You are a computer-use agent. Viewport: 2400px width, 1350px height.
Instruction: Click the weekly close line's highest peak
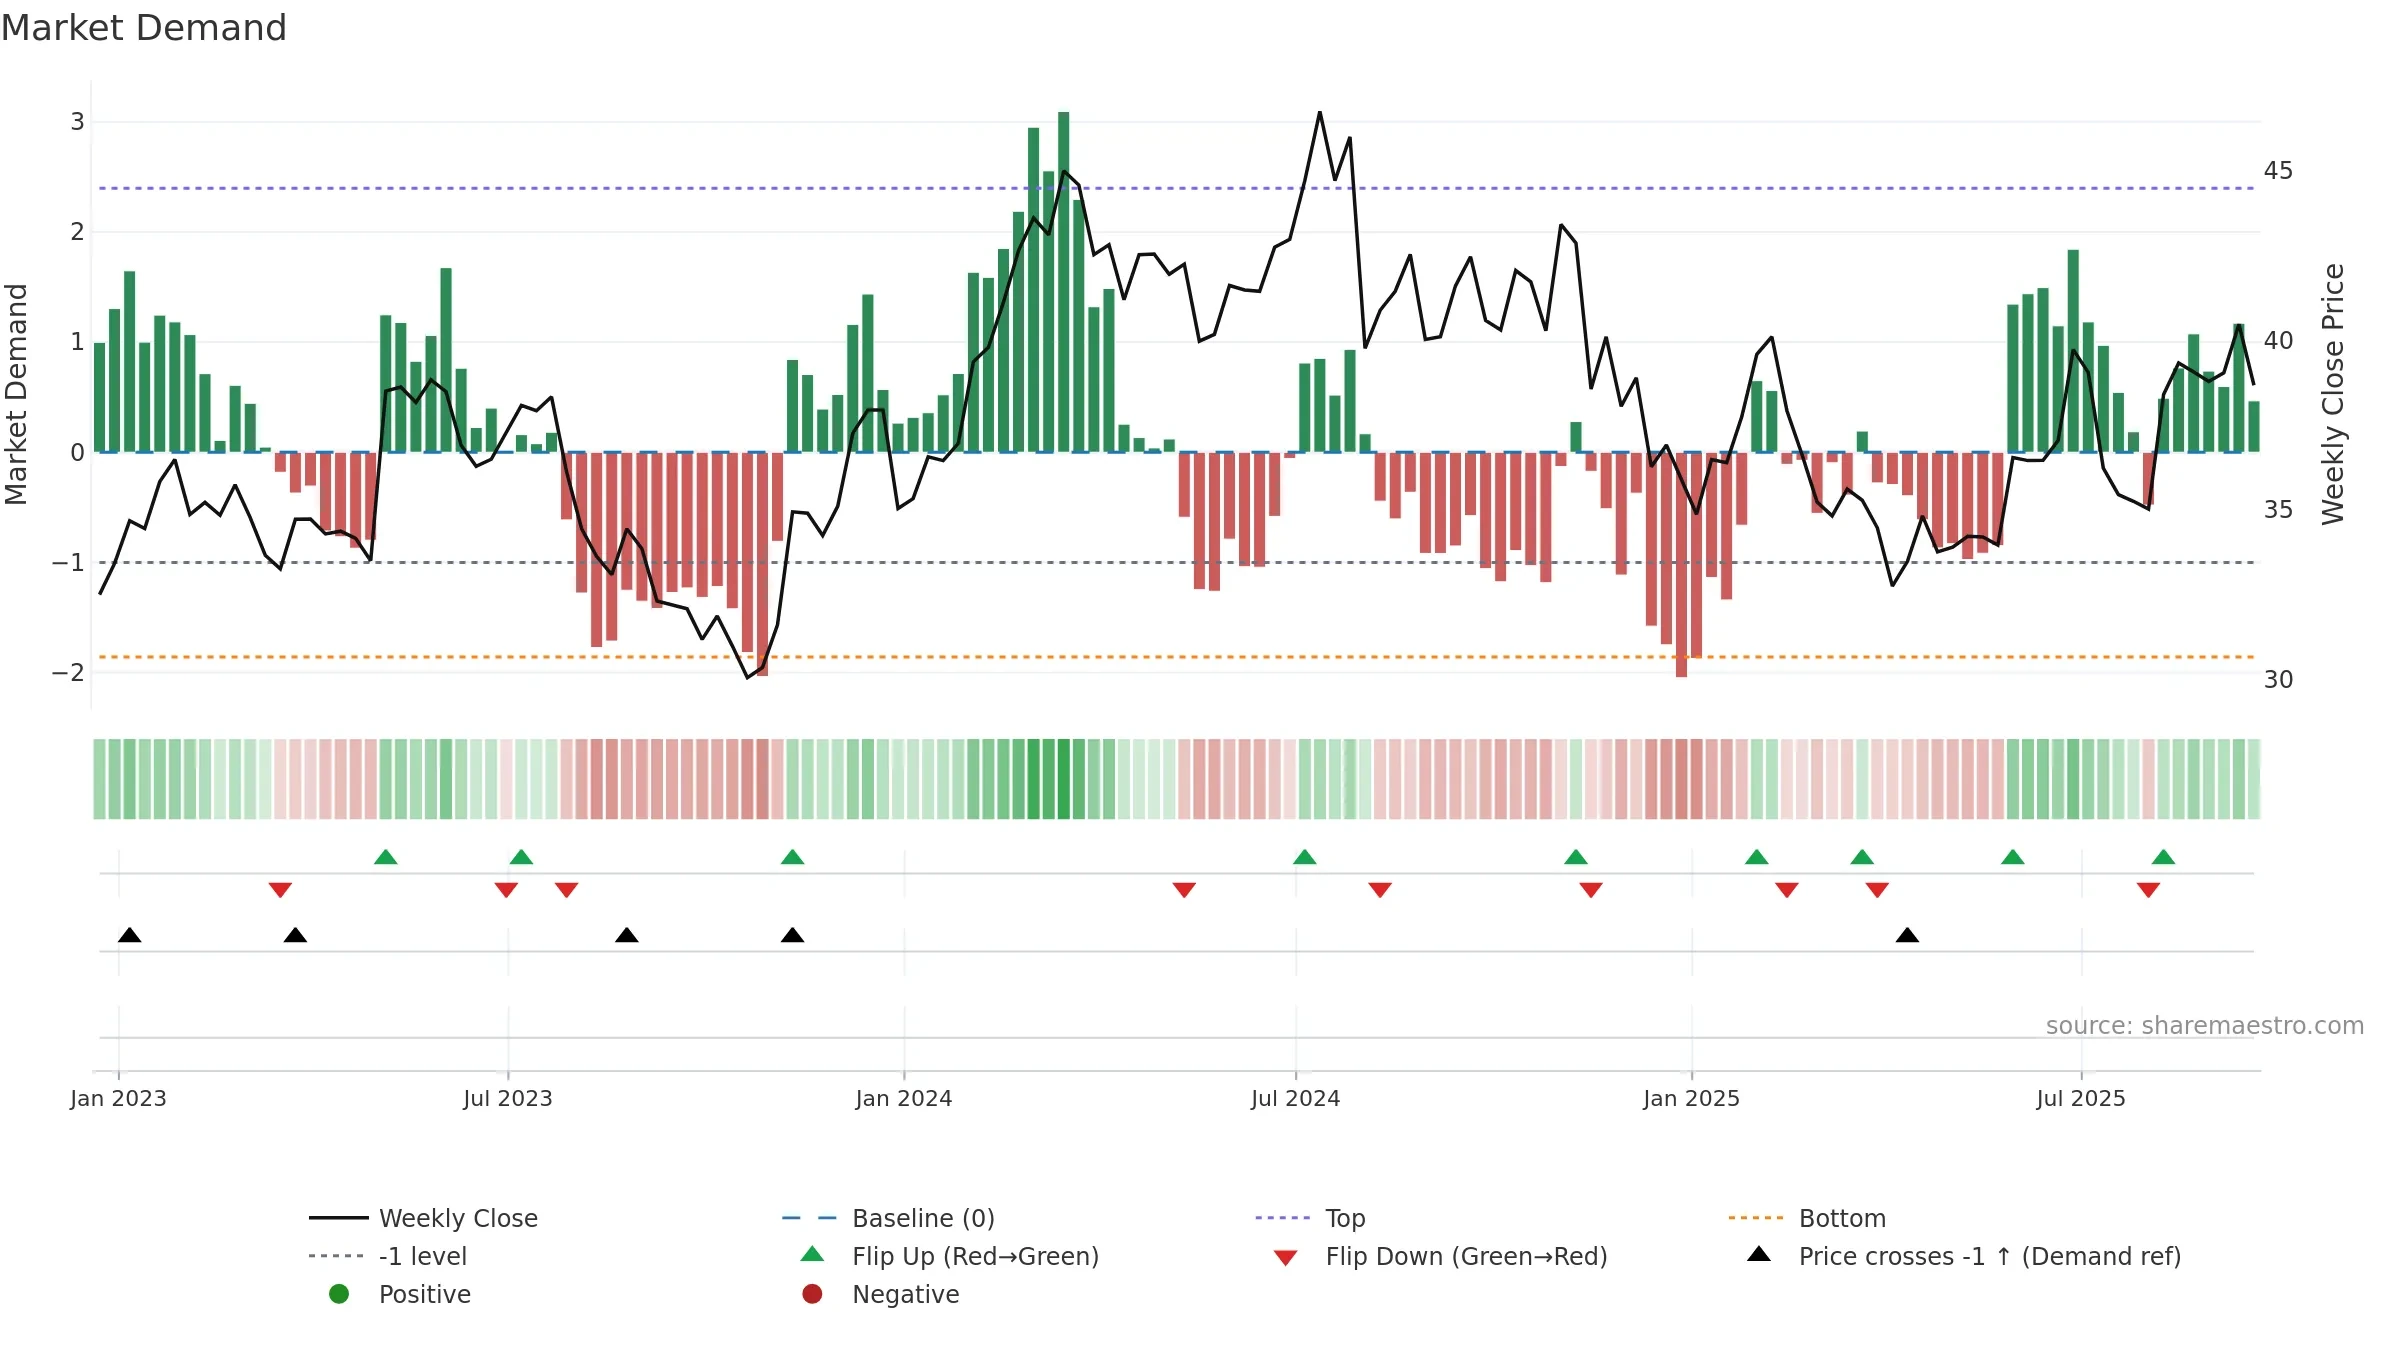coord(1320,113)
